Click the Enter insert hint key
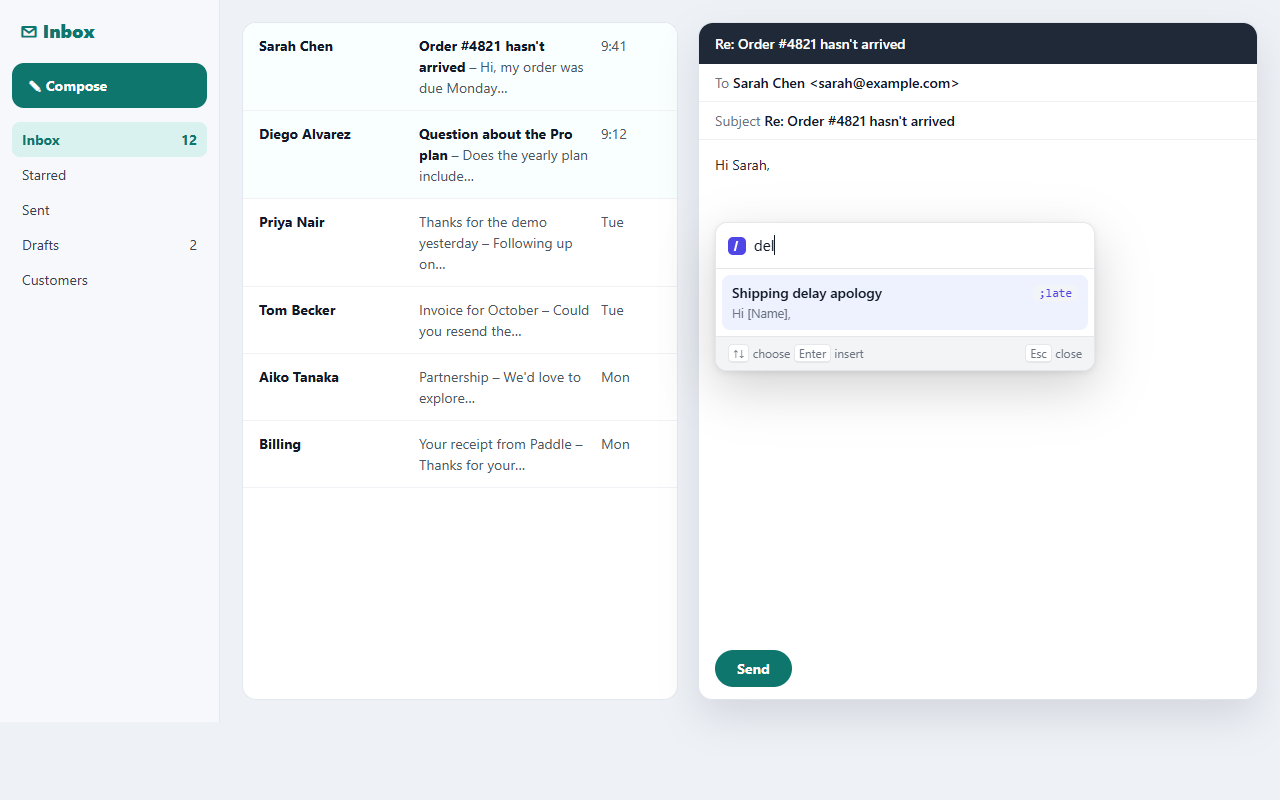 tap(812, 354)
